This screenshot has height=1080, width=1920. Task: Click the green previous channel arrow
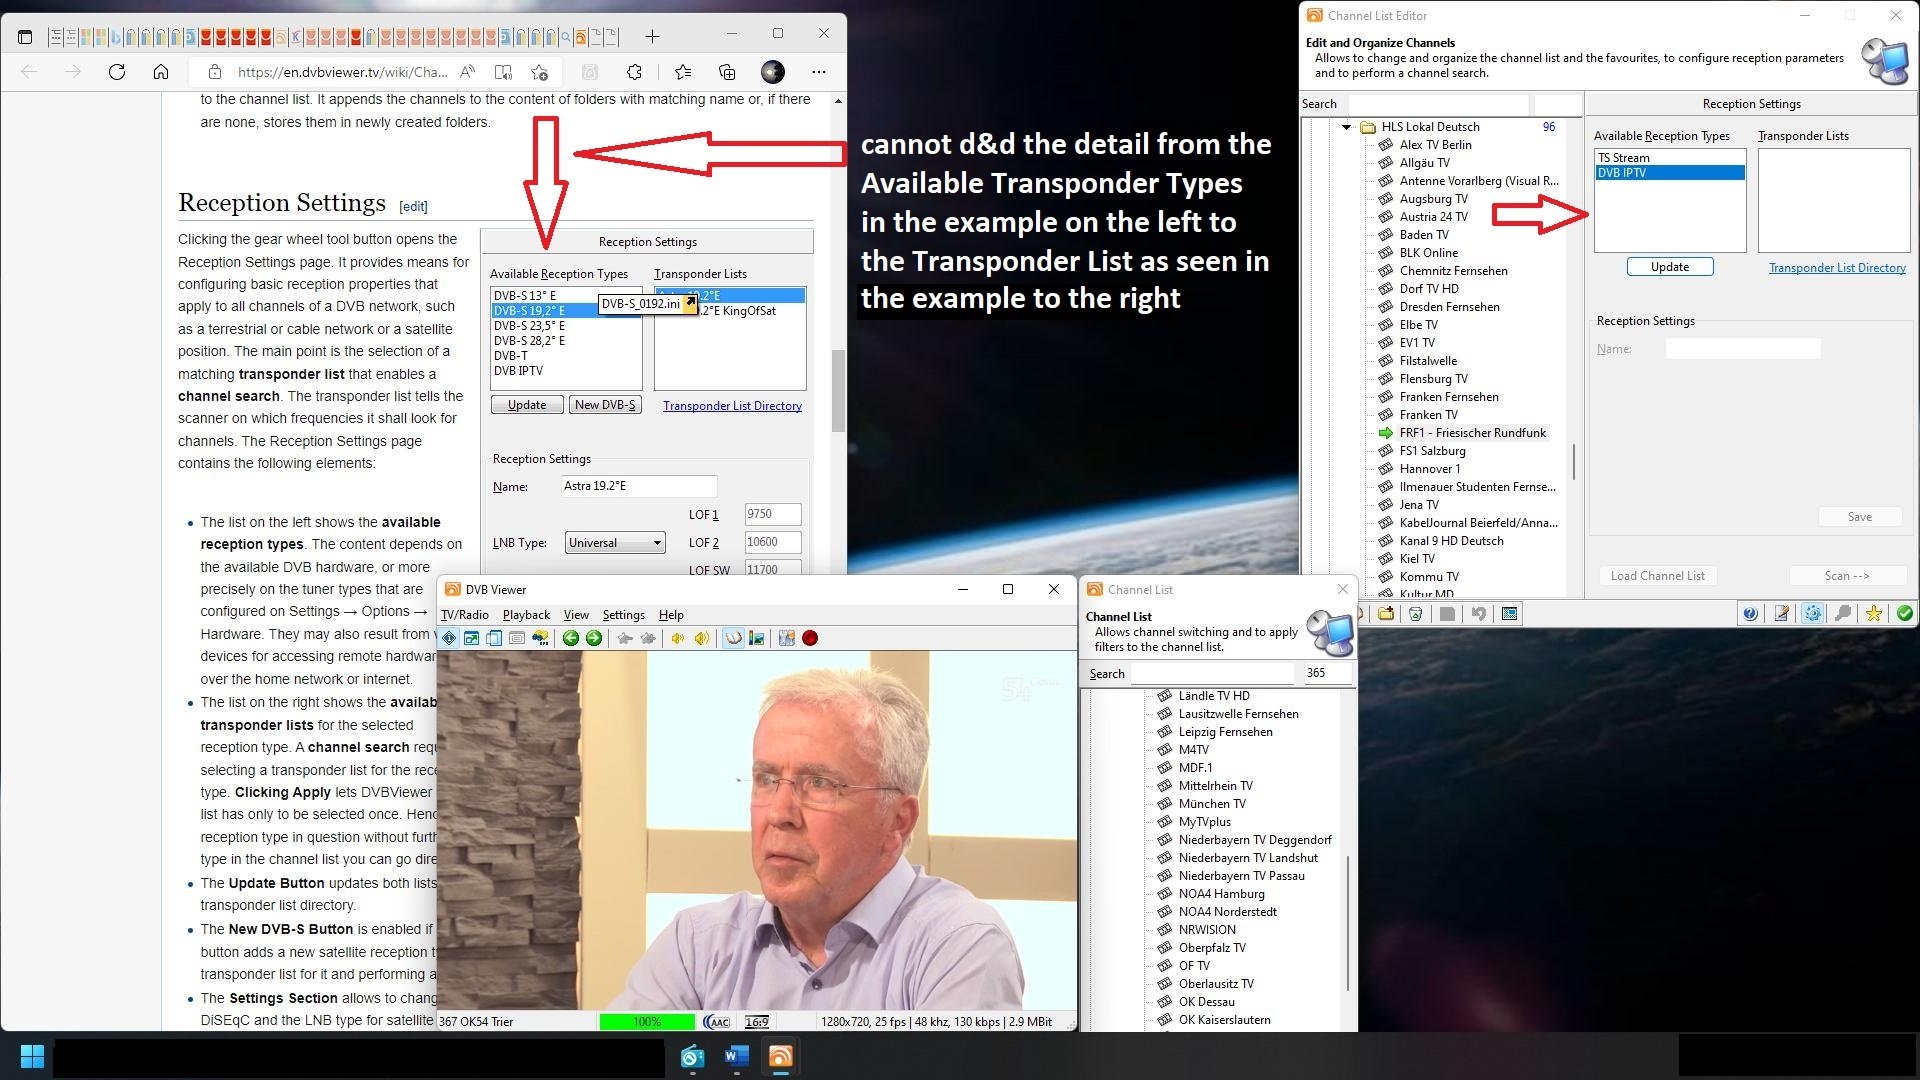pos(571,638)
